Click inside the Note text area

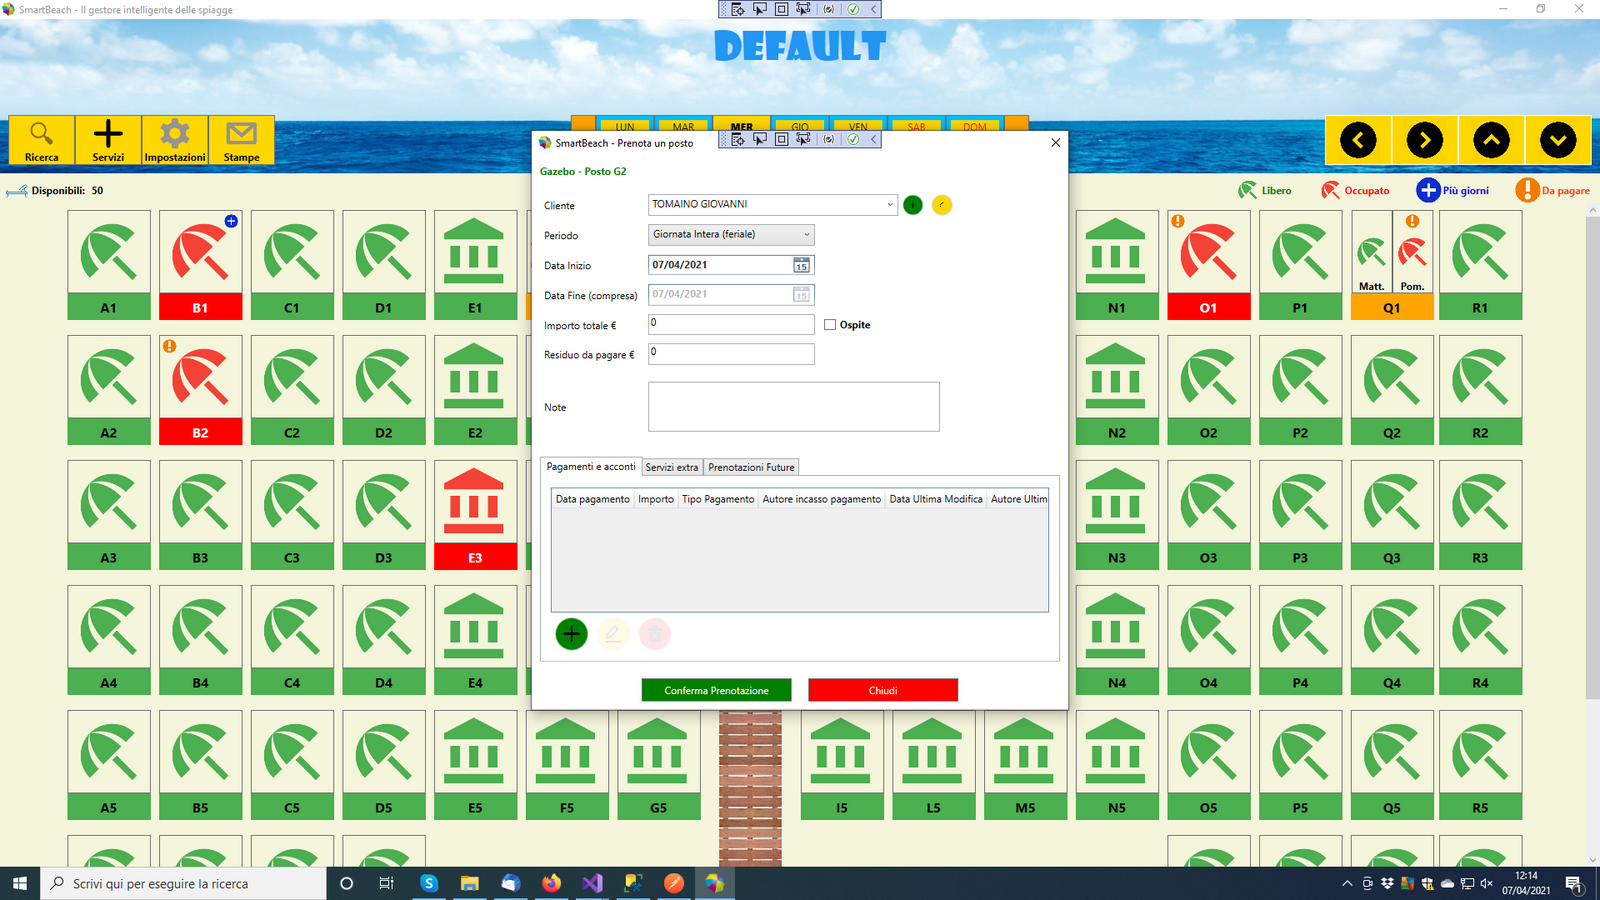[x=794, y=407]
